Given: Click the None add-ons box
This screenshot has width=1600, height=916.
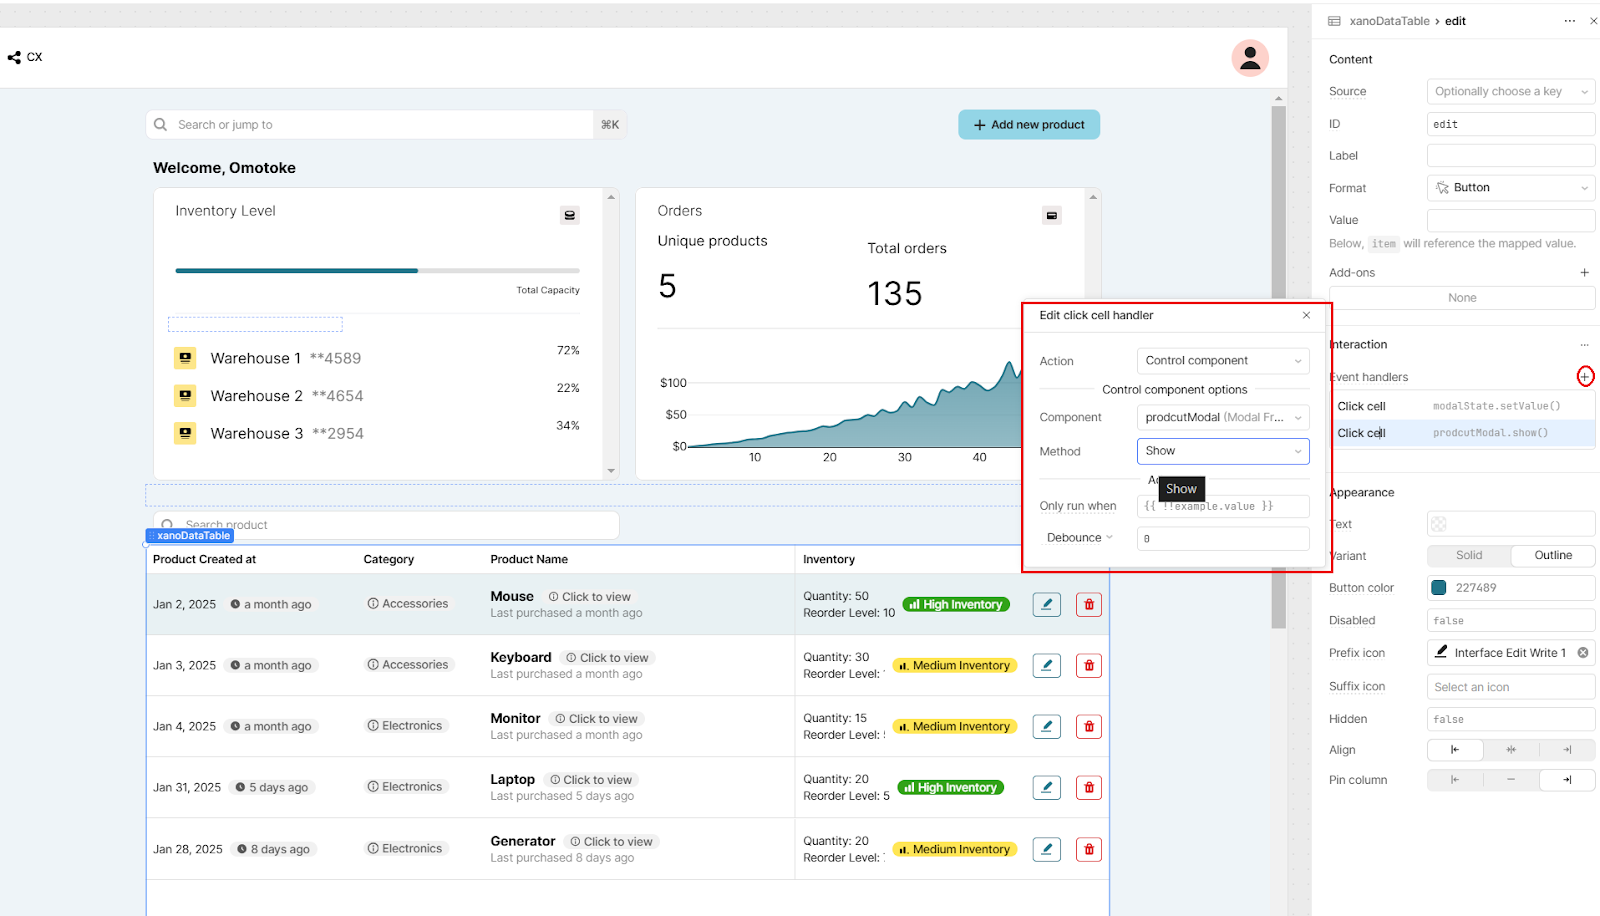Looking at the screenshot, I should pos(1462,298).
